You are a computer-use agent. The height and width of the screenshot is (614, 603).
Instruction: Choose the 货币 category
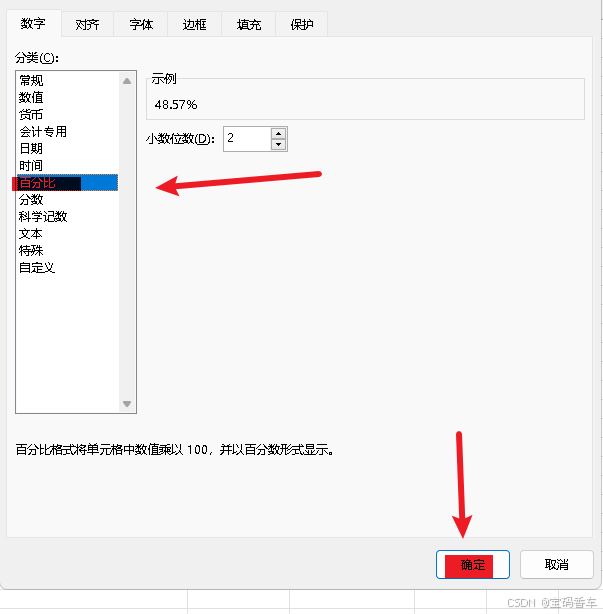pos(67,114)
